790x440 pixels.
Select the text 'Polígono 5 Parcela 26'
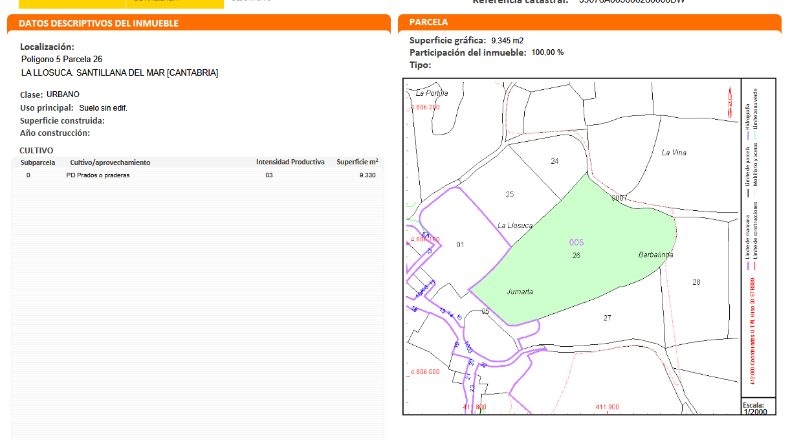tap(61, 59)
